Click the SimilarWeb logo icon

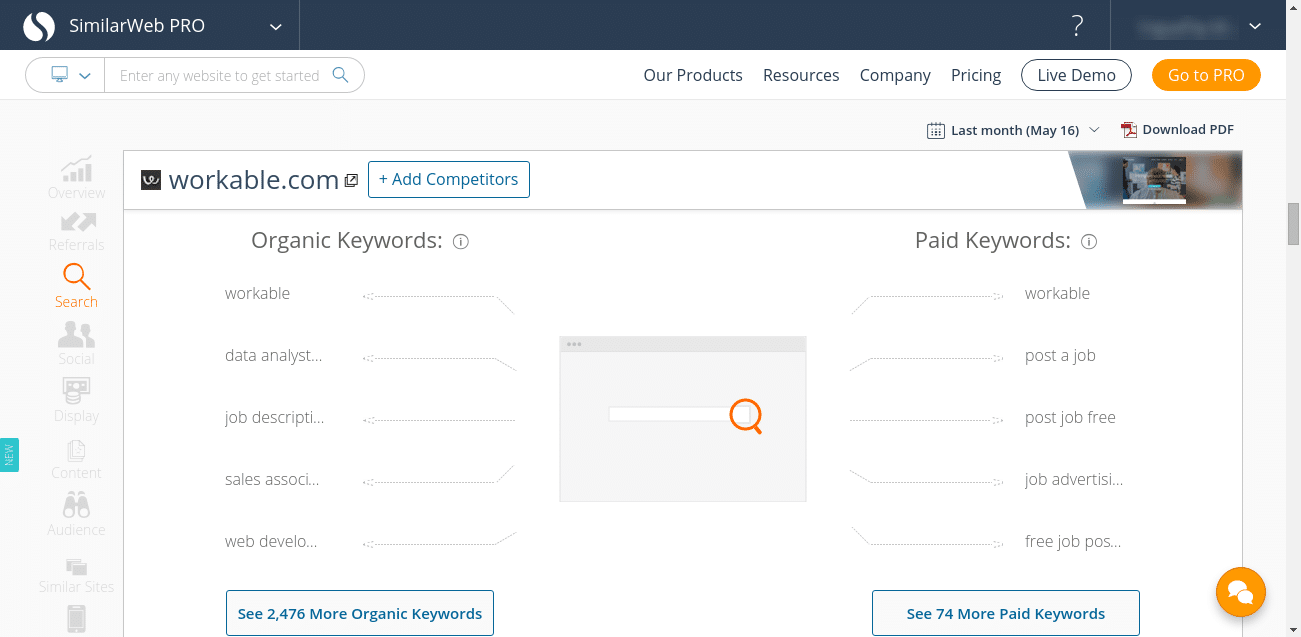click(39, 26)
